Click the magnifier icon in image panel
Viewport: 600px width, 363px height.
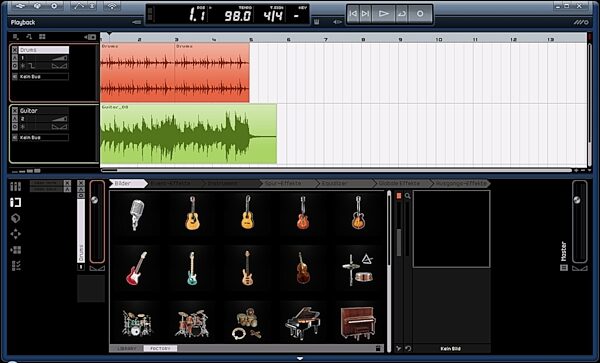pos(408,196)
